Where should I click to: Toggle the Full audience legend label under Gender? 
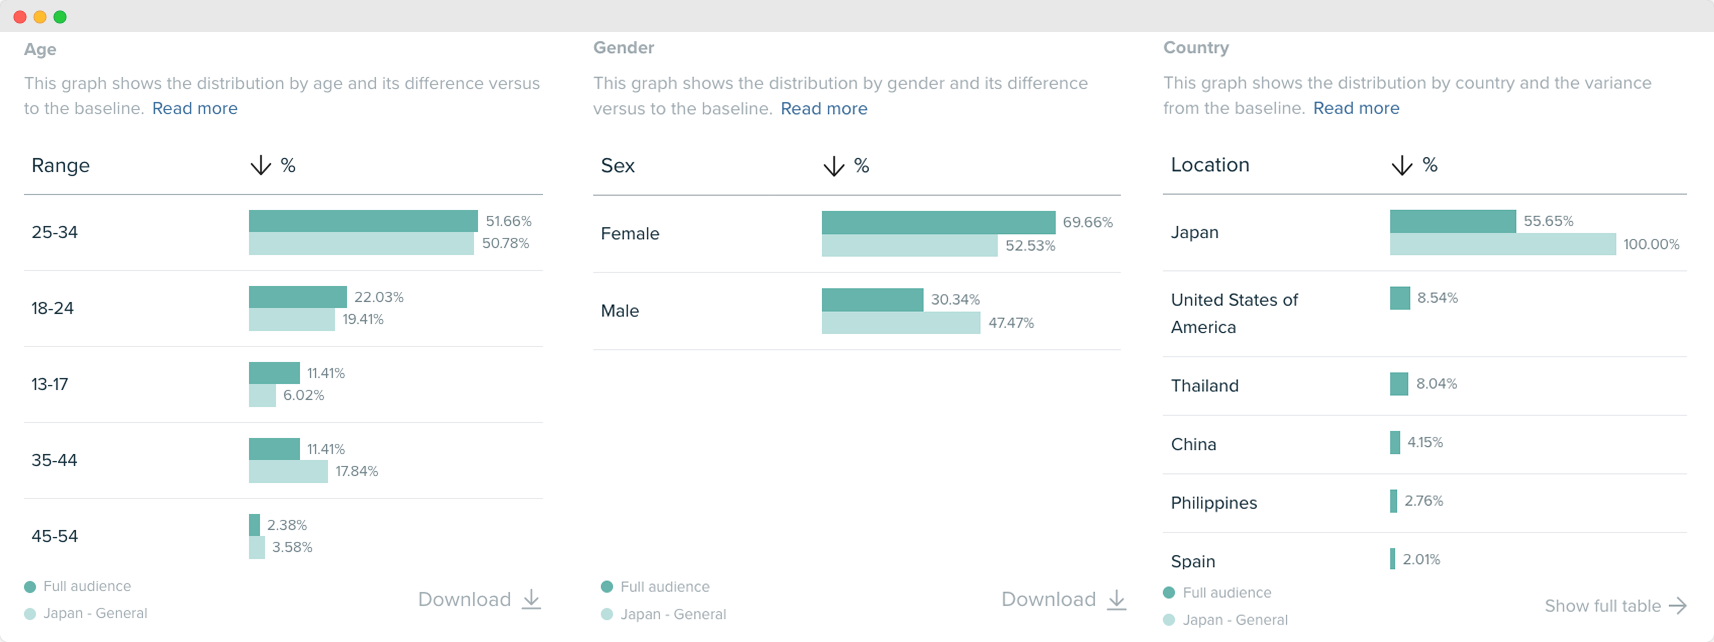[x=664, y=587]
